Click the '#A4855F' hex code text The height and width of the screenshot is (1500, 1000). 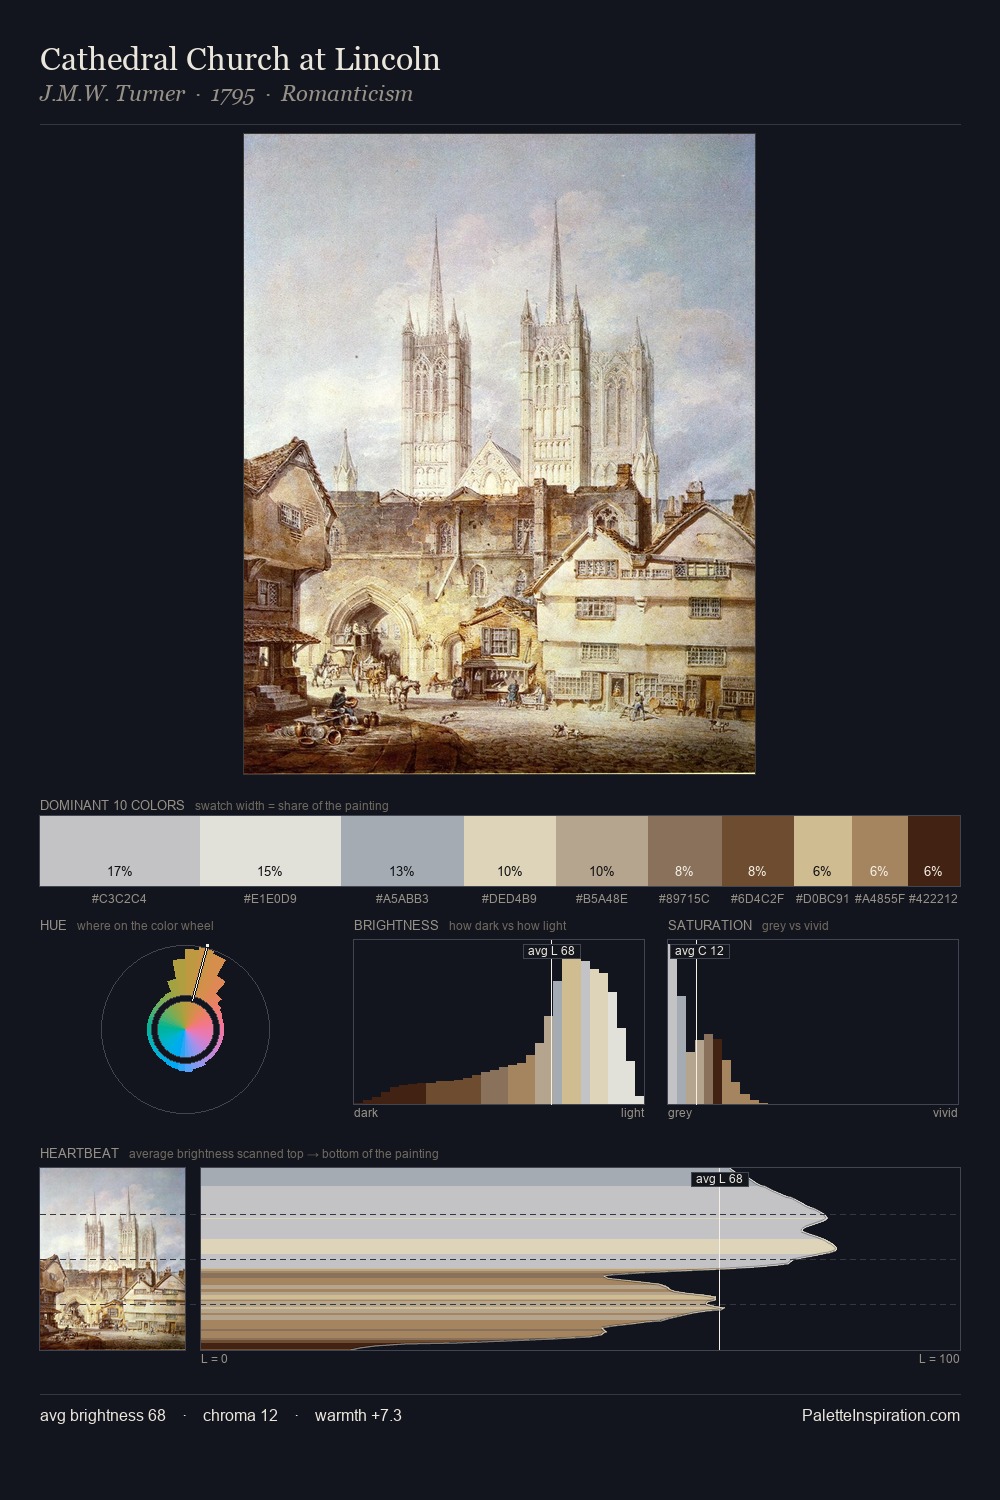pos(879,898)
